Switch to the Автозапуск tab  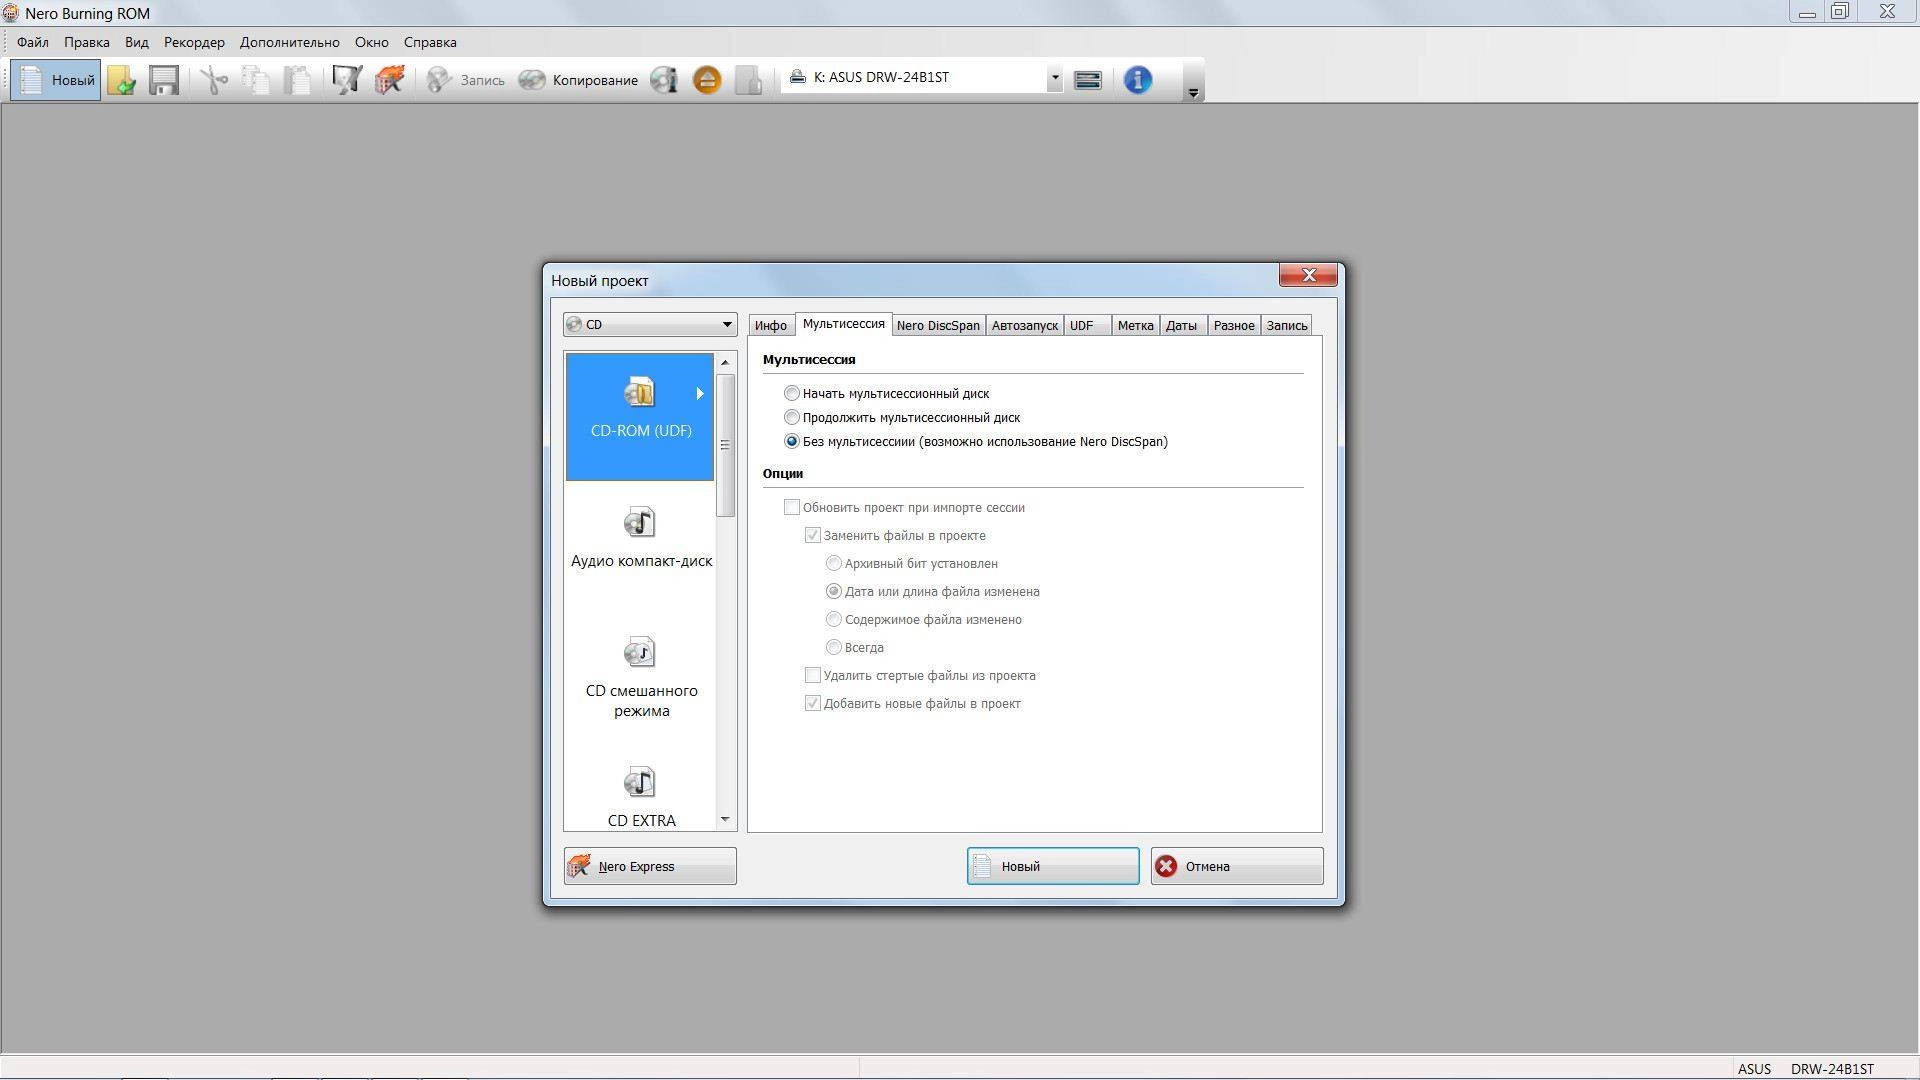(x=1025, y=325)
